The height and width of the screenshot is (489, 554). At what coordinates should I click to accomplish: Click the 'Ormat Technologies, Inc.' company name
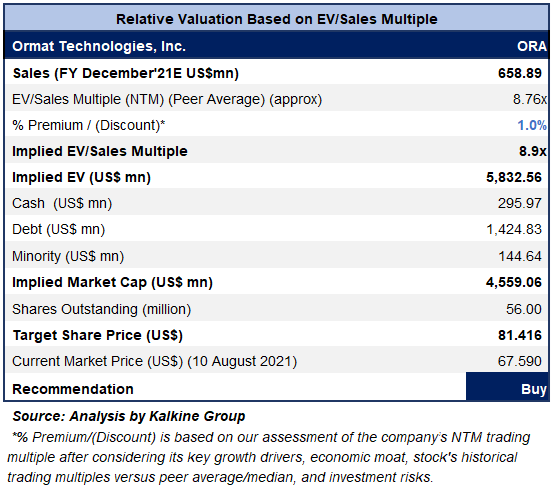[x=99, y=46]
